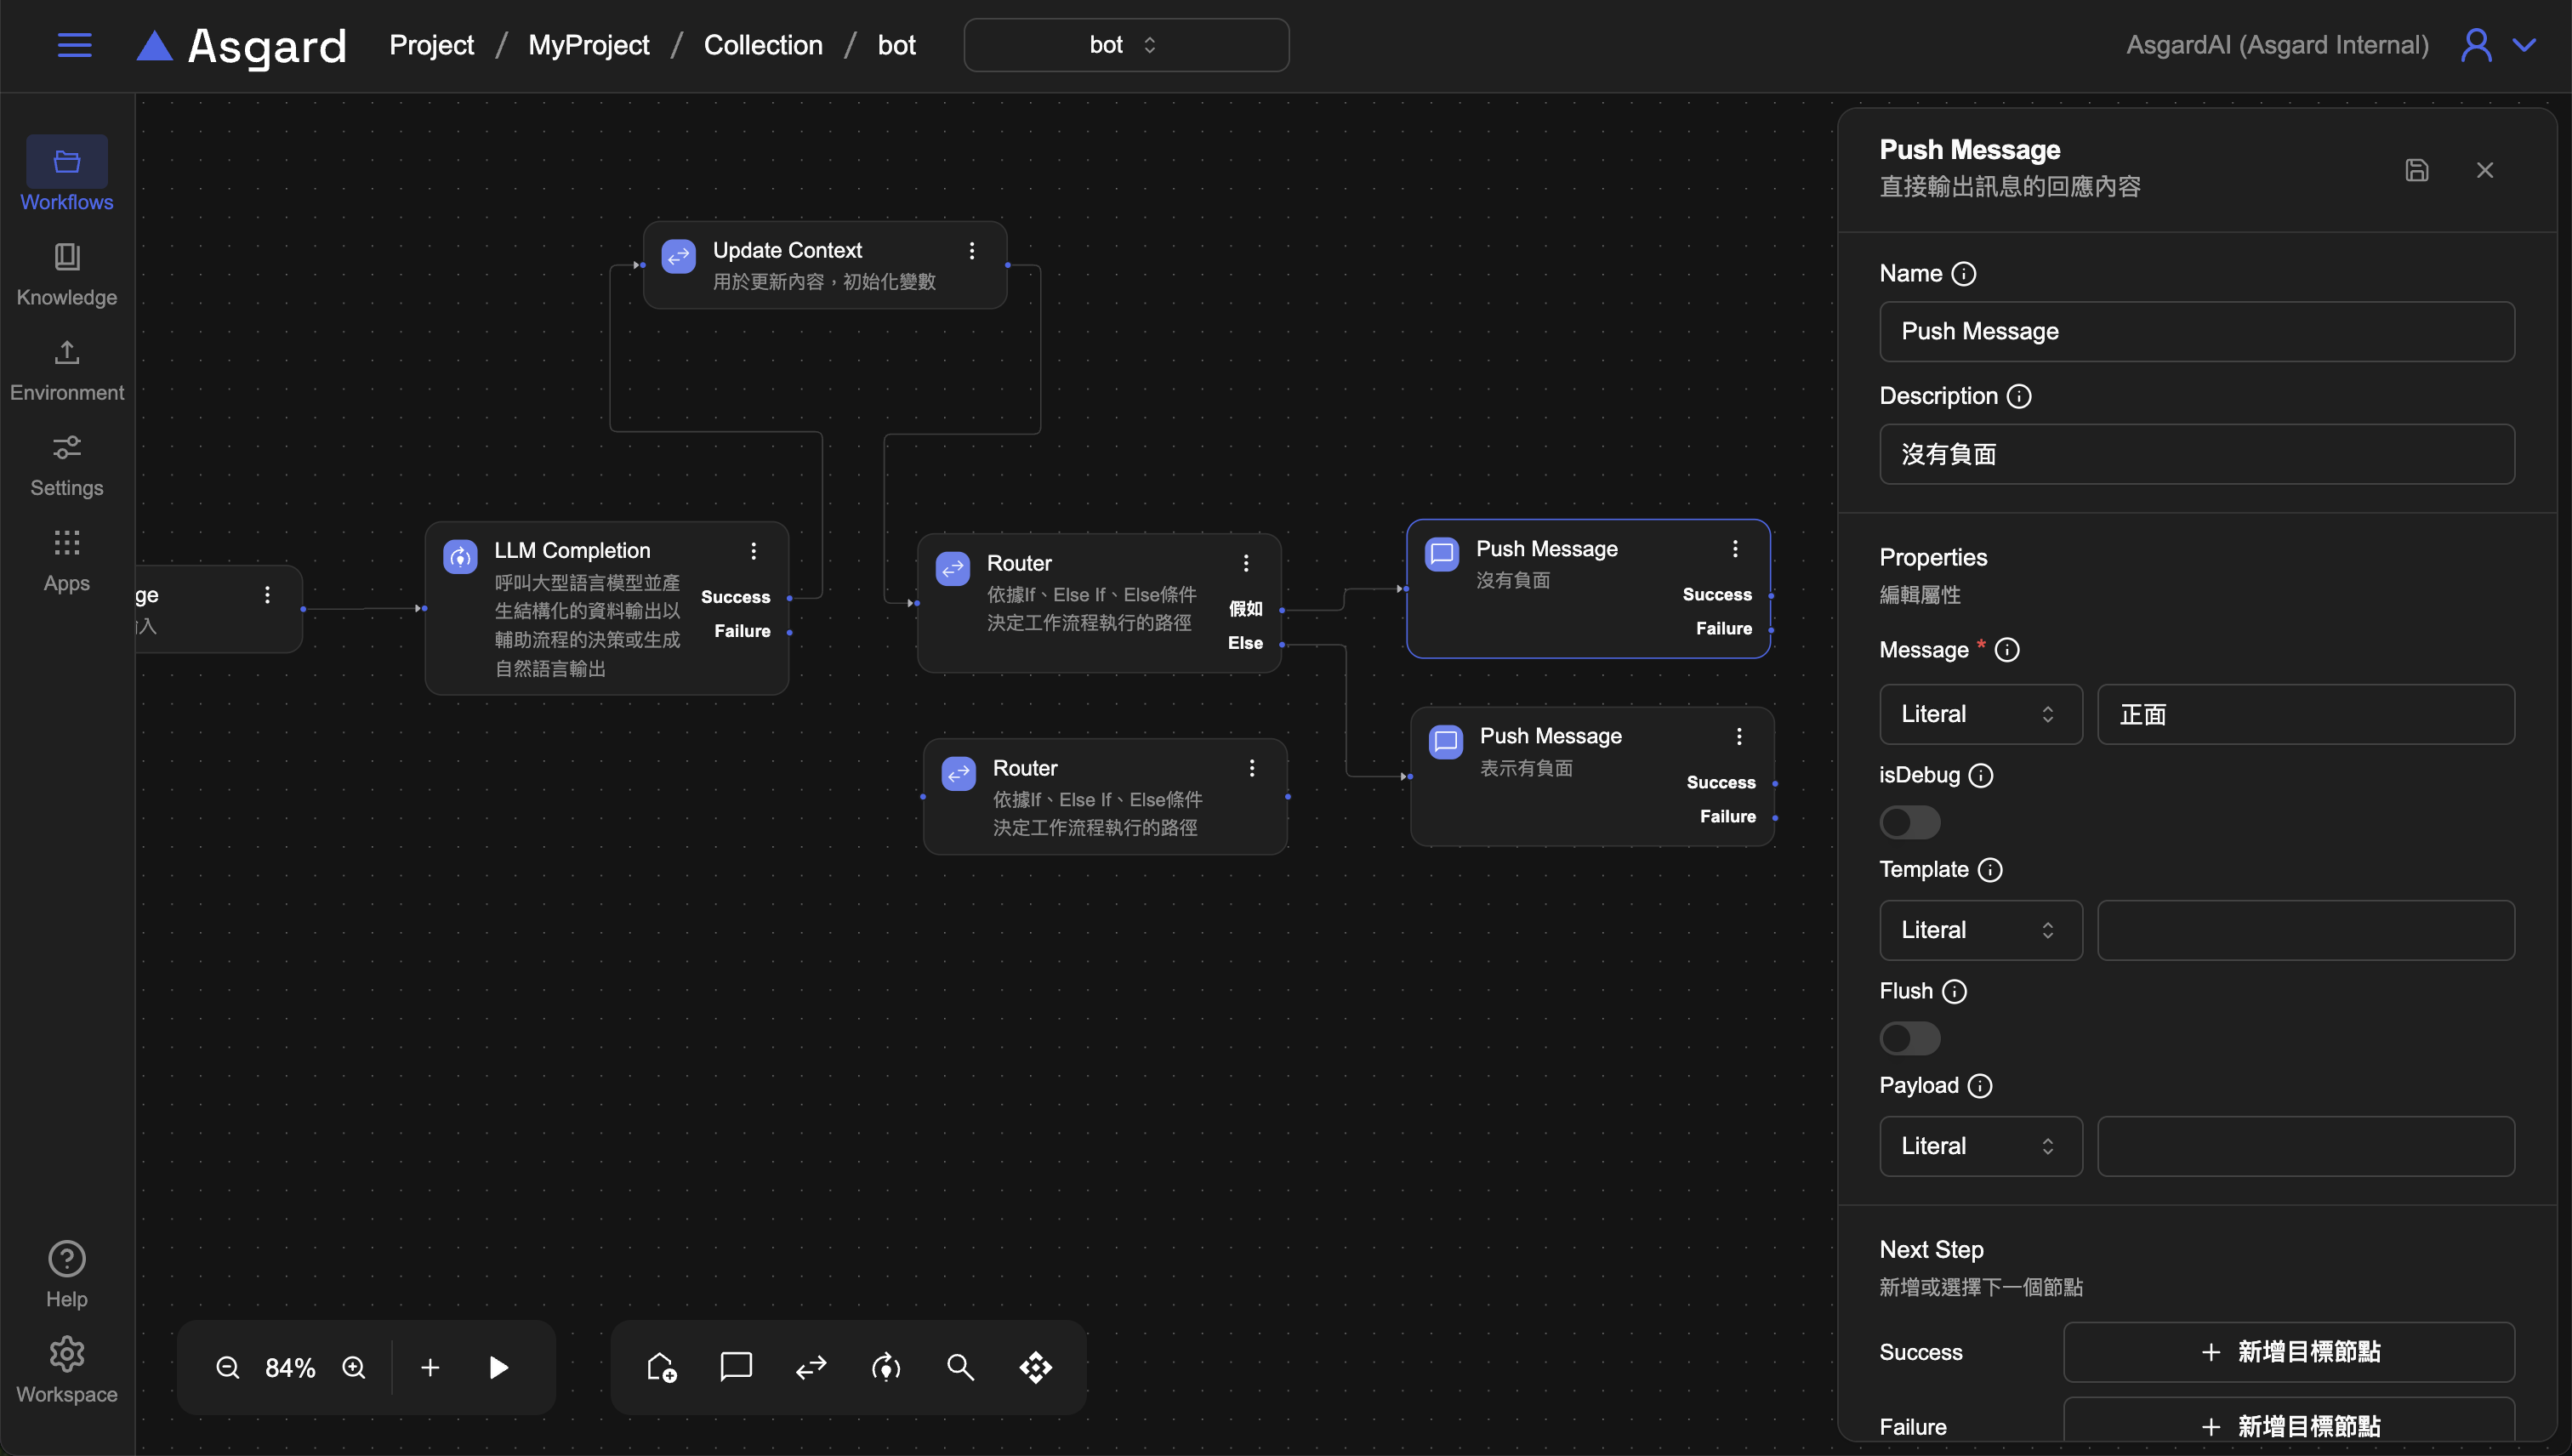Toggle the isDebug switch
Screen dimensions: 2572x1456
(1909, 822)
